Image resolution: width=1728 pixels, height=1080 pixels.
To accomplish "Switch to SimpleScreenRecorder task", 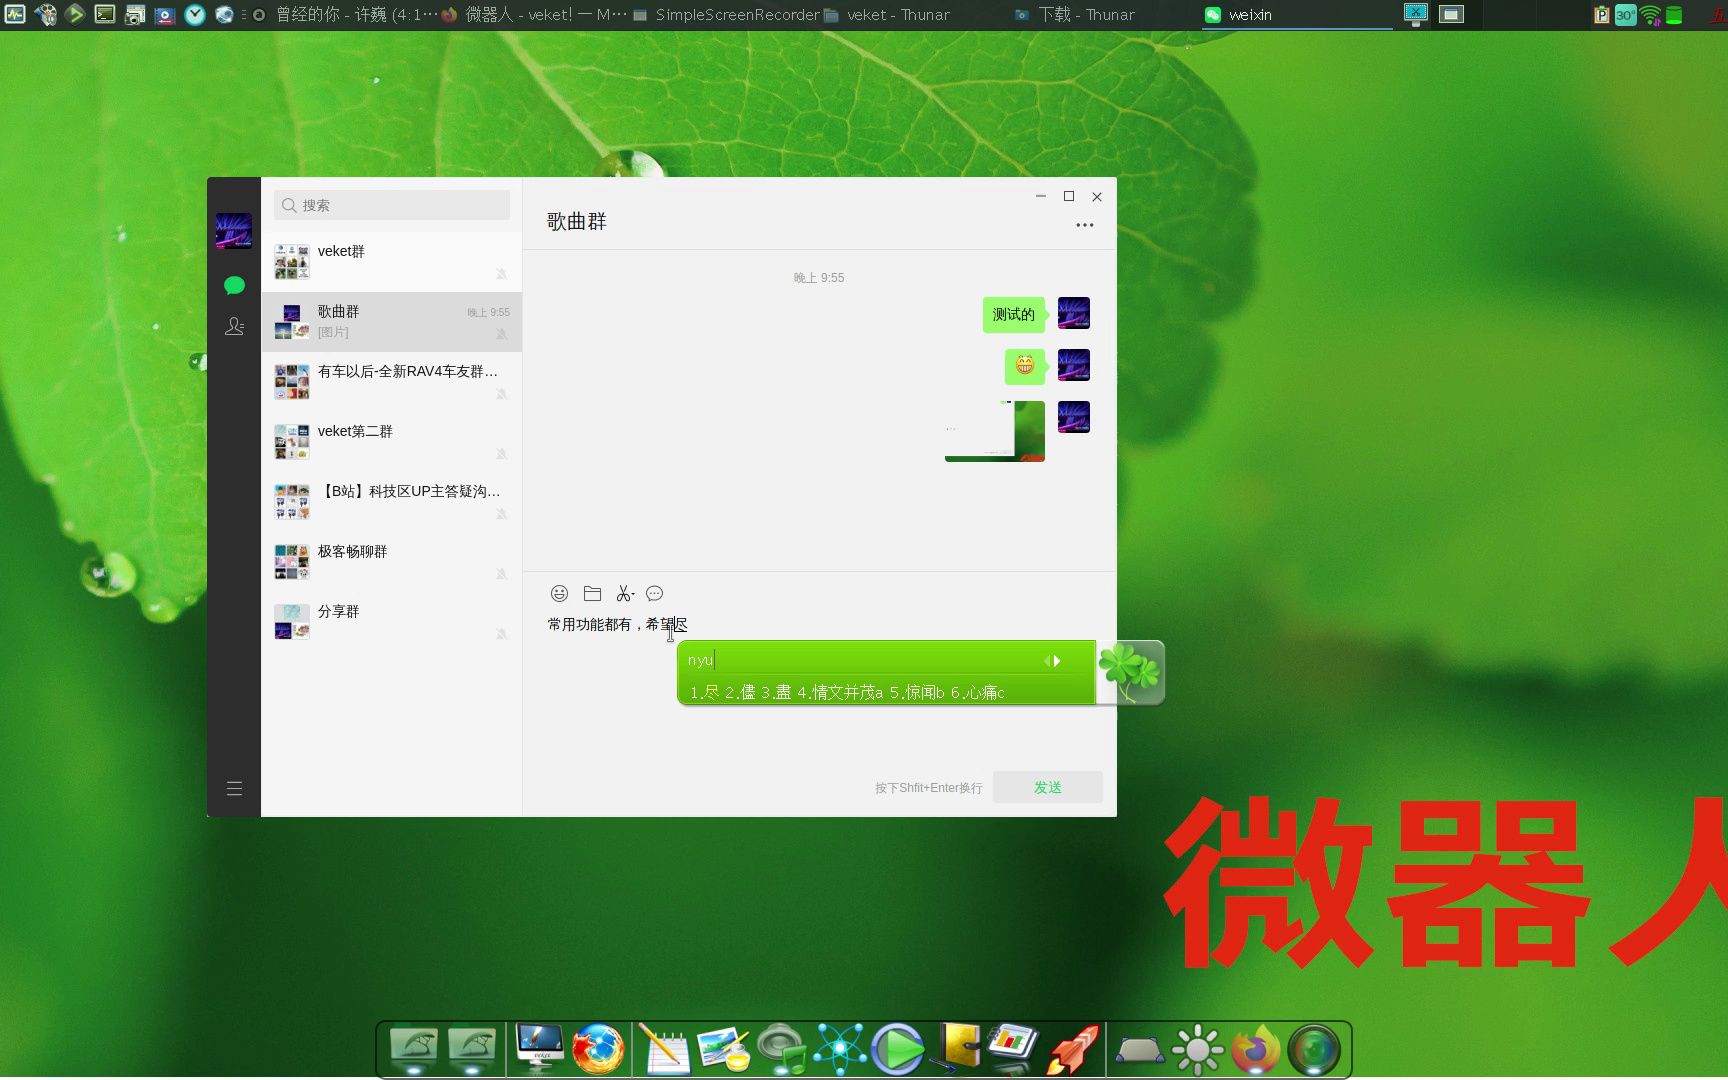I will tap(727, 15).
